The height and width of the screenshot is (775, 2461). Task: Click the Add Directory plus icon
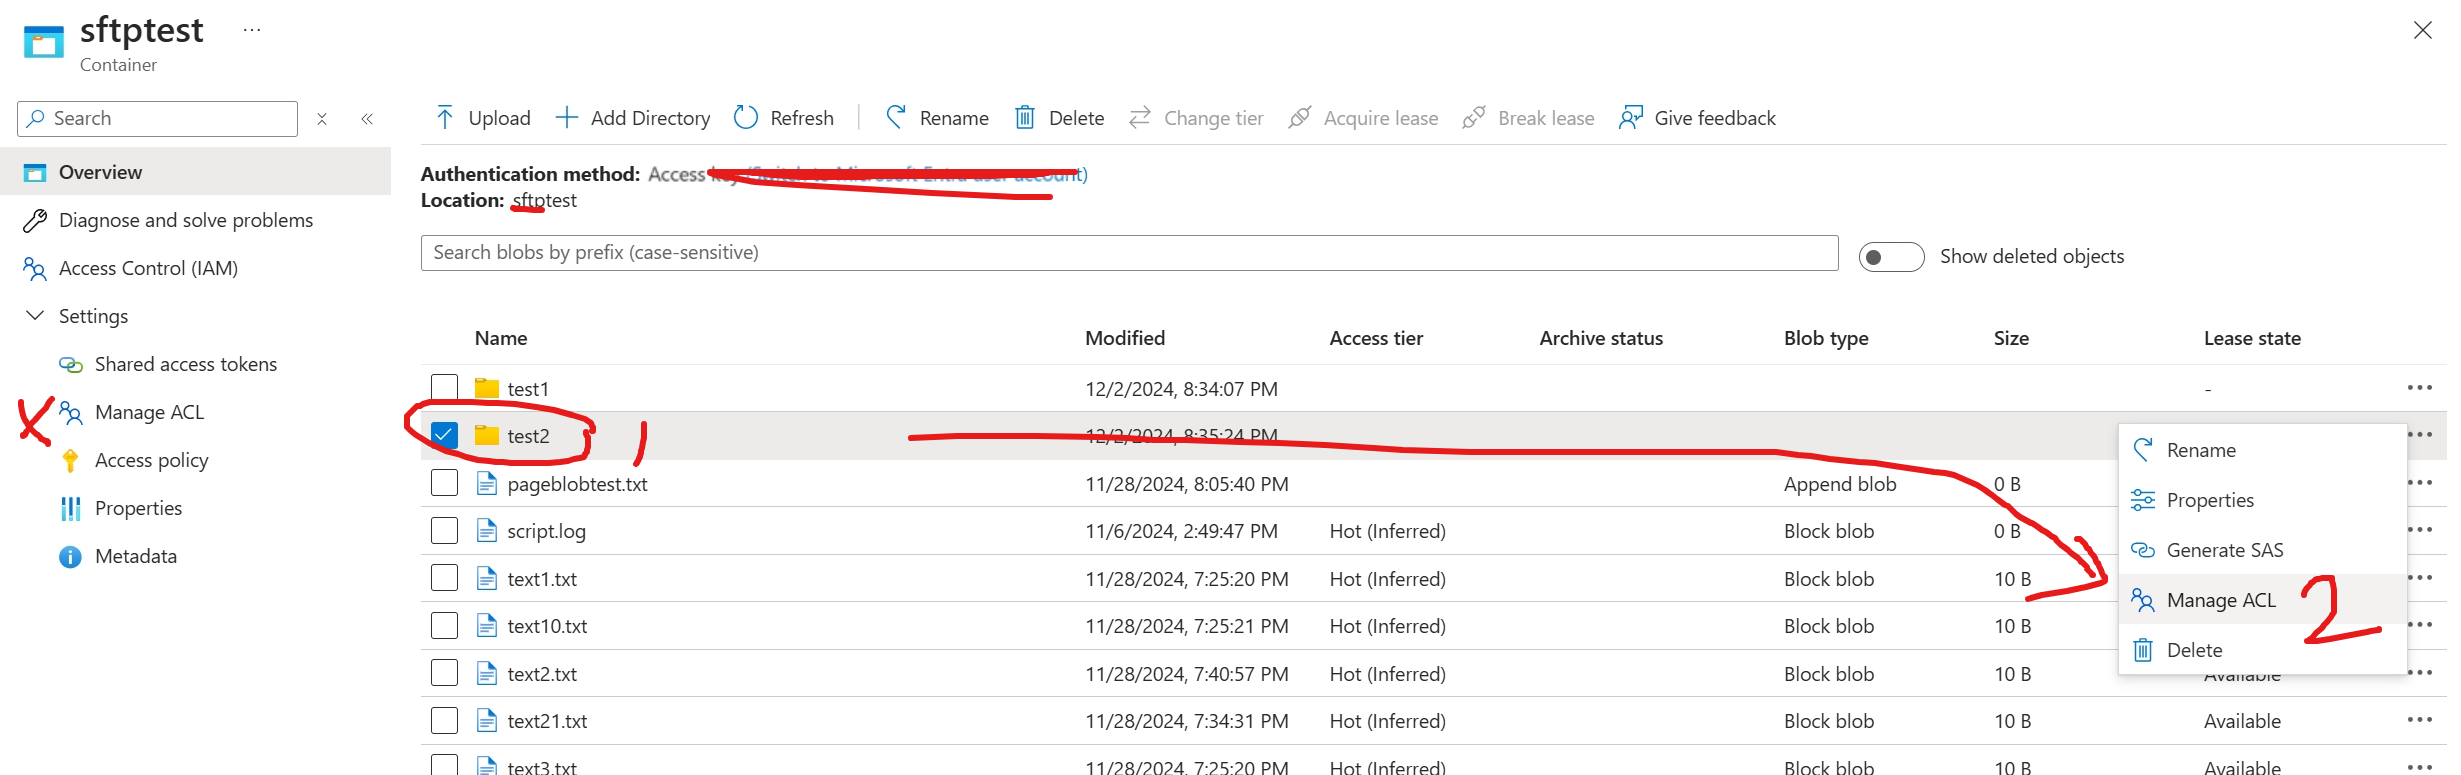tap(567, 118)
